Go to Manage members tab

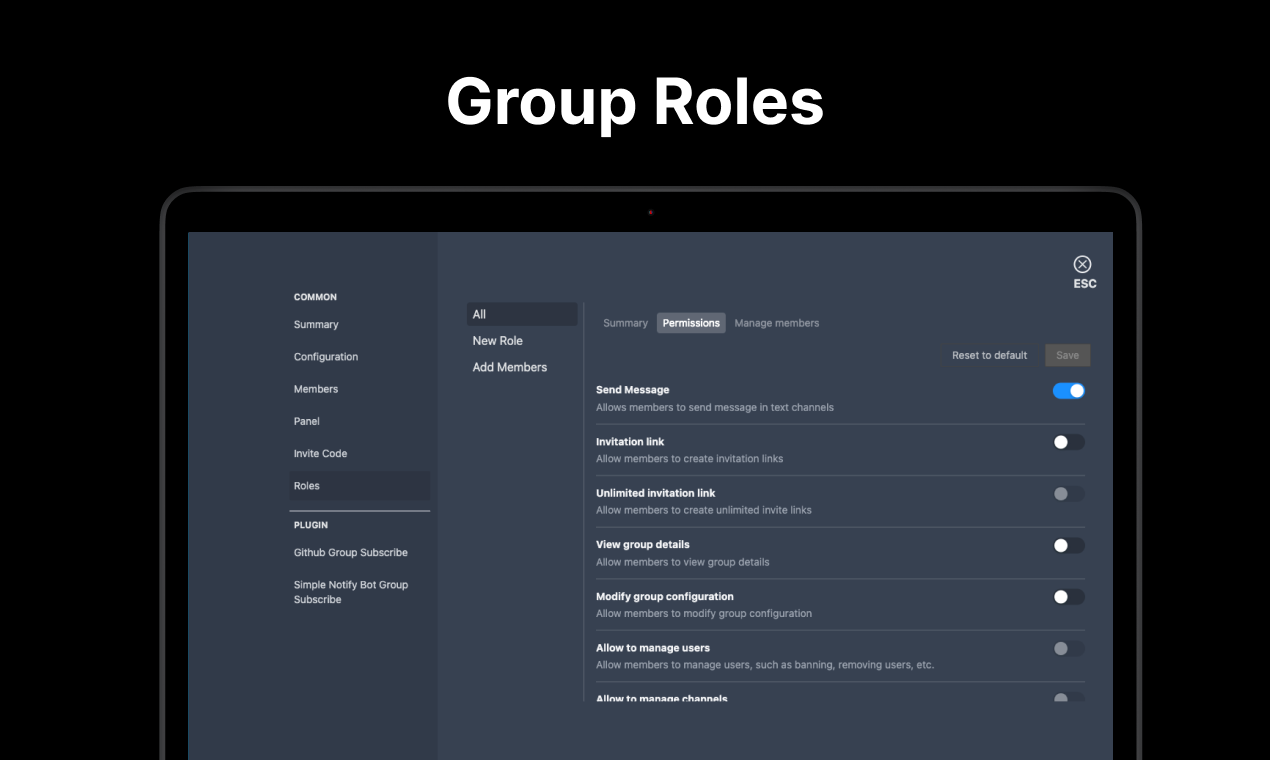pos(776,323)
